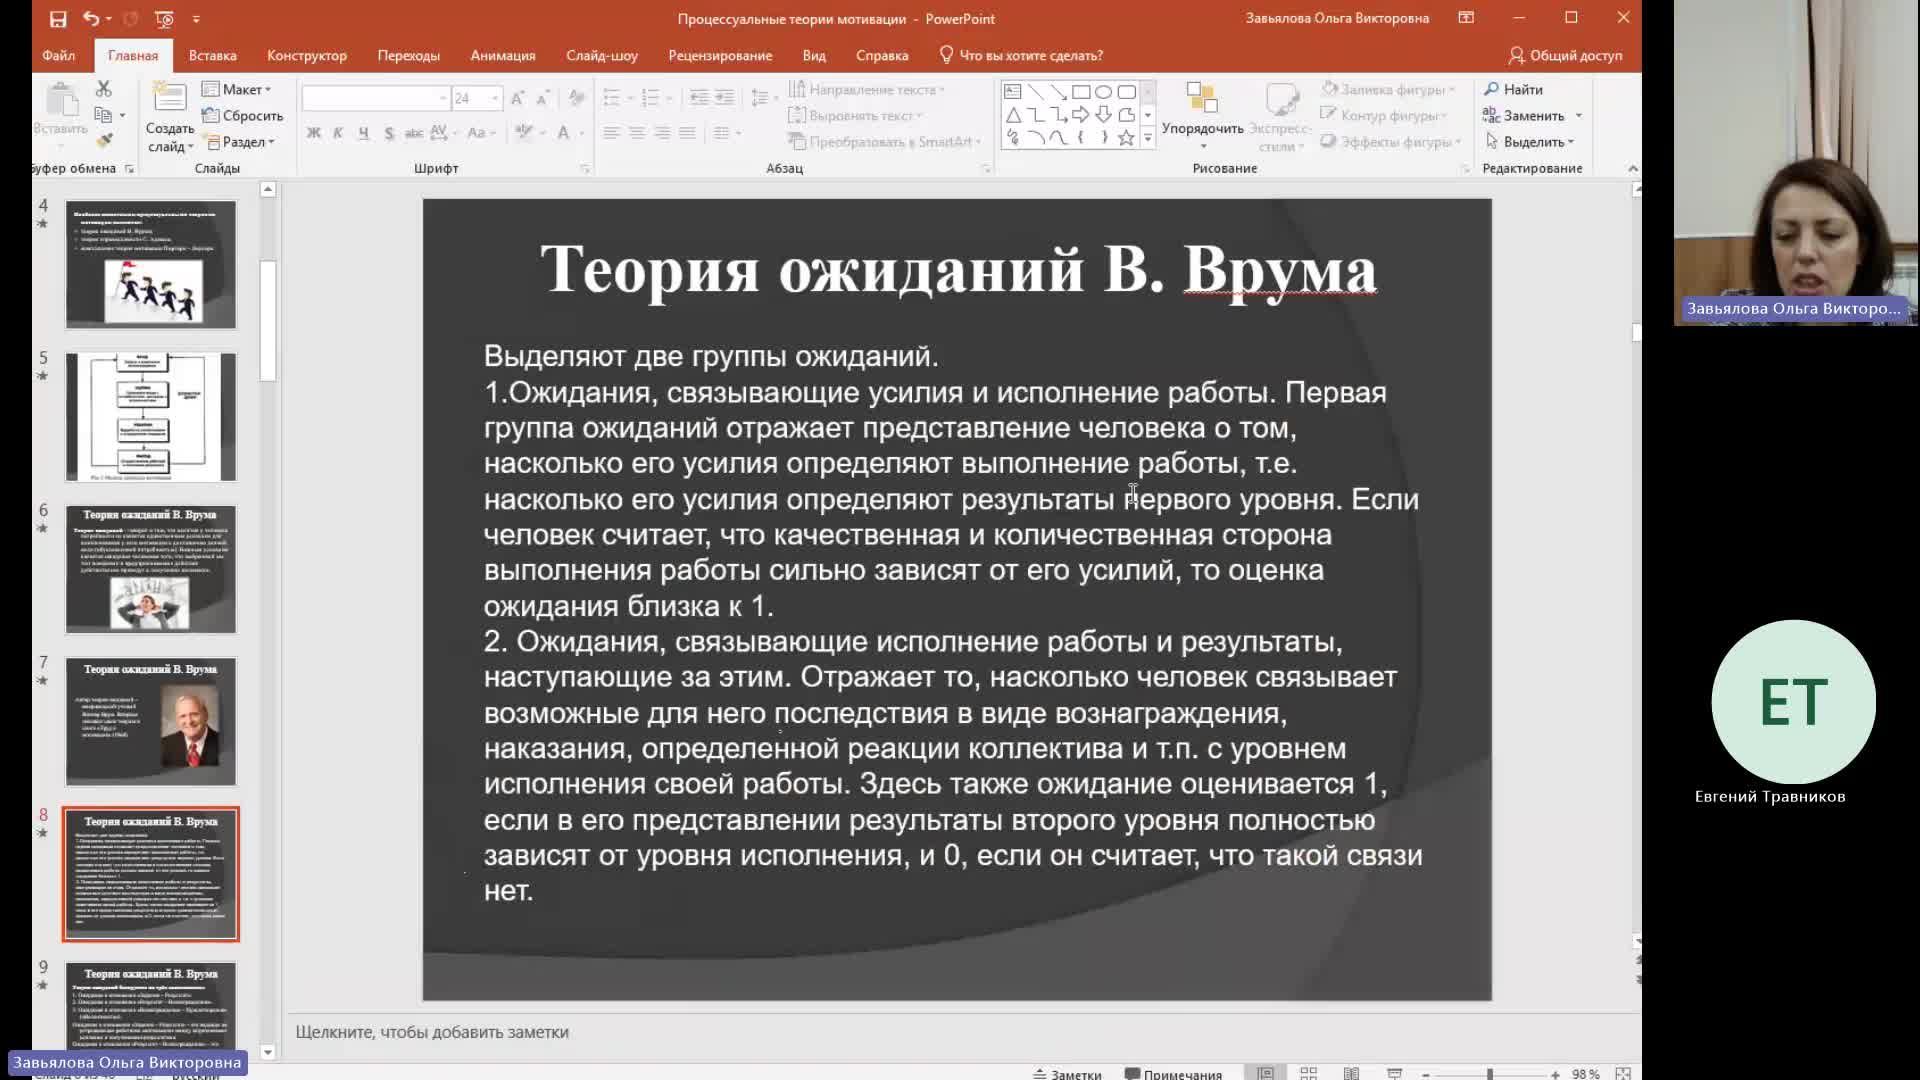This screenshot has height=1080, width=1920.
Task: Toggle Underline (Ч) formatting
Action: click(363, 132)
